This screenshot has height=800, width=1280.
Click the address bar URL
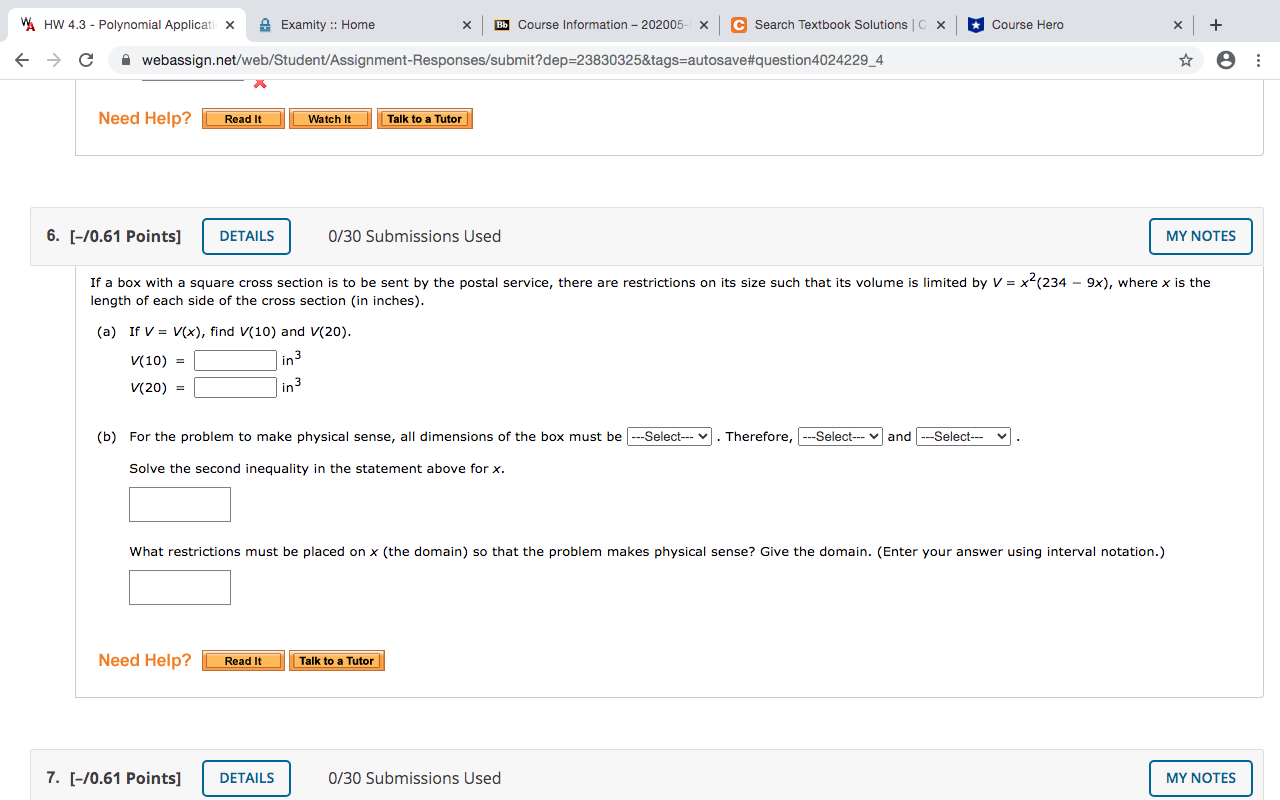pyautogui.click(x=512, y=60)
